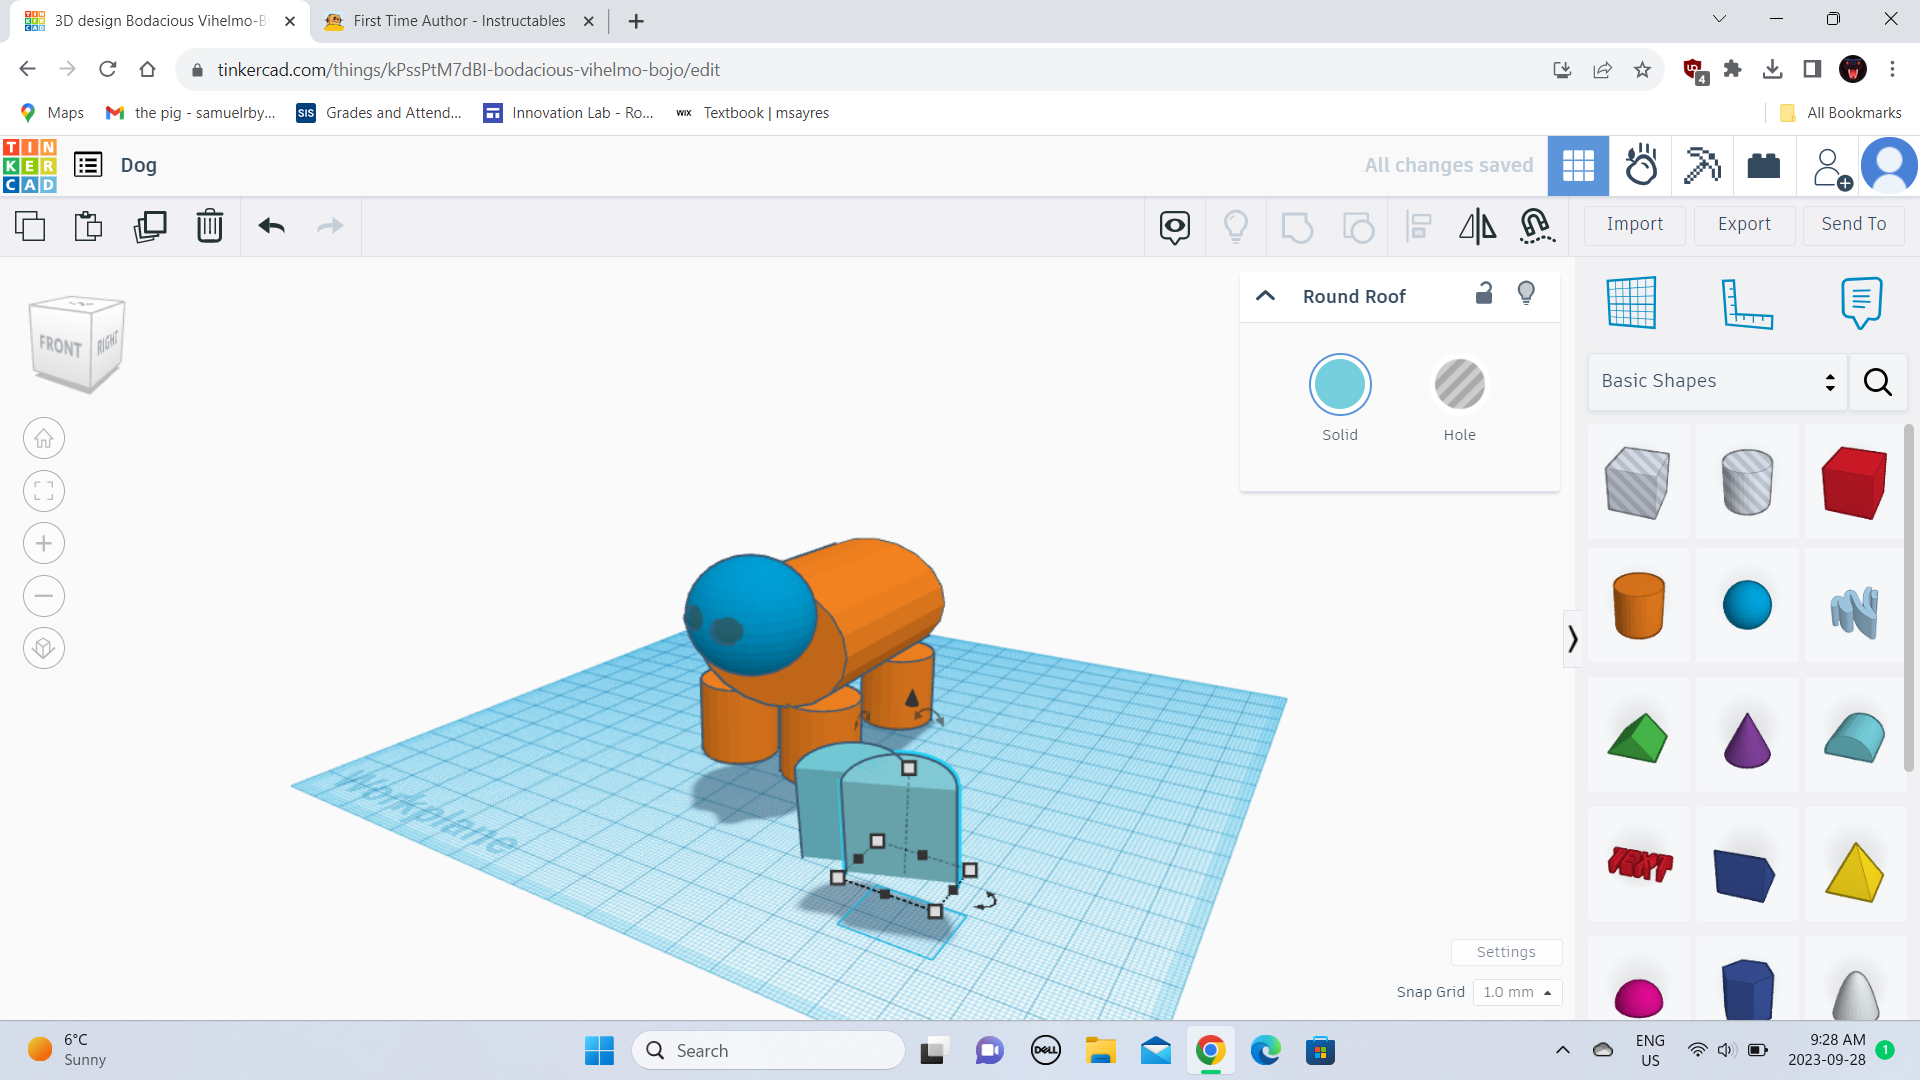Screen dimensions: 1920x1080
Task: Open the Settings button near the grid
Action: [x=1506, y=951]
